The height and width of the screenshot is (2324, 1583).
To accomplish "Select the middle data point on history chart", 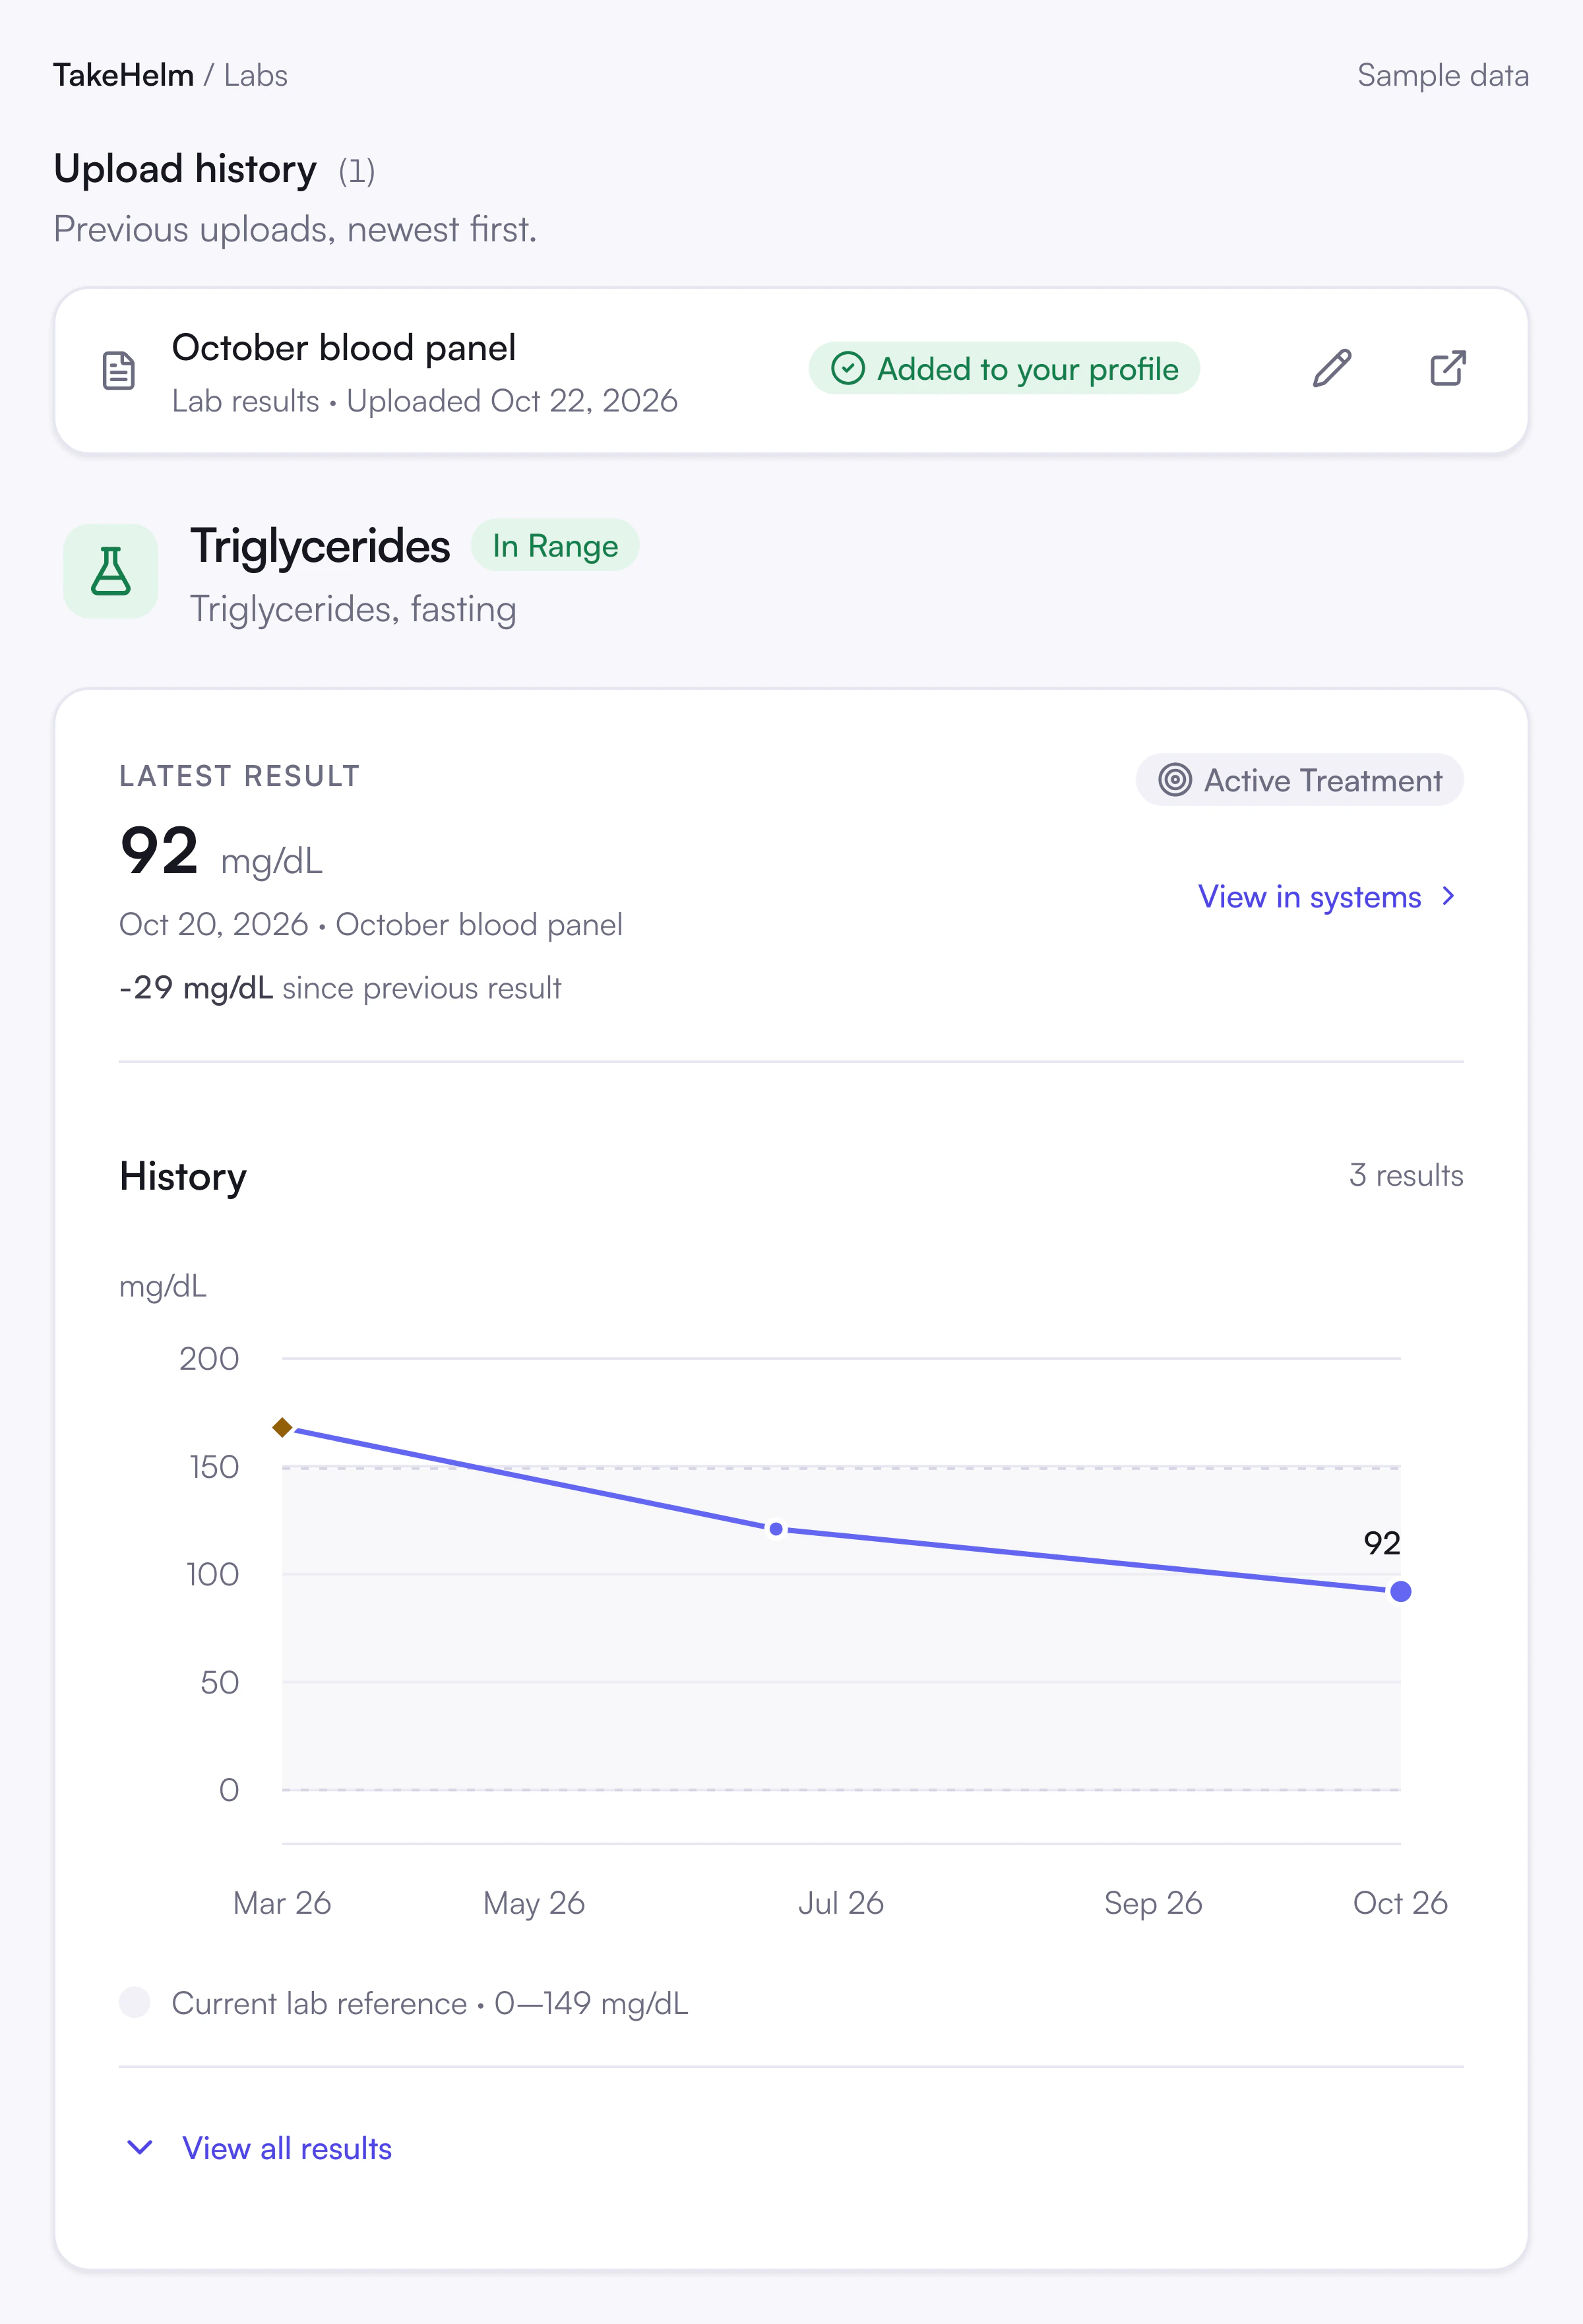I will coord(776,1529).
